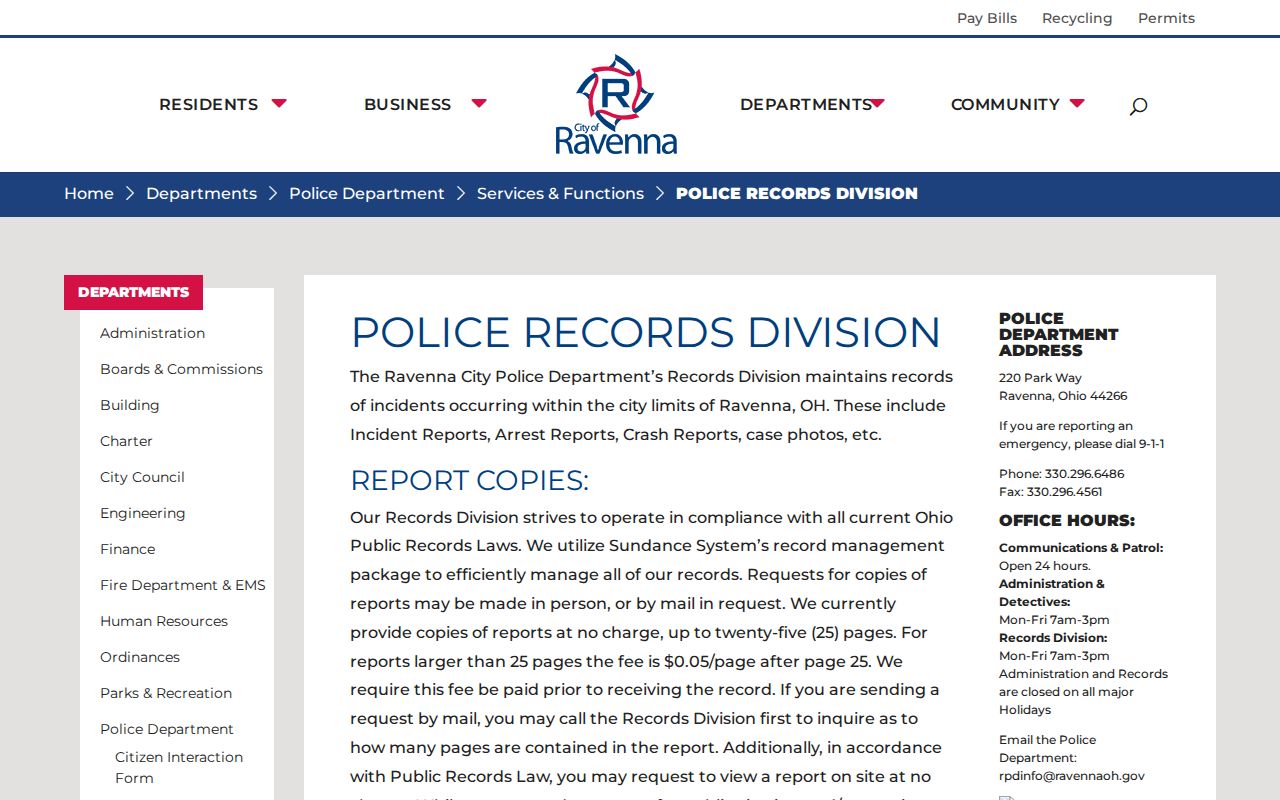
Task: Click fax number 330.296.4561
Action: (x=1064, y=492)
